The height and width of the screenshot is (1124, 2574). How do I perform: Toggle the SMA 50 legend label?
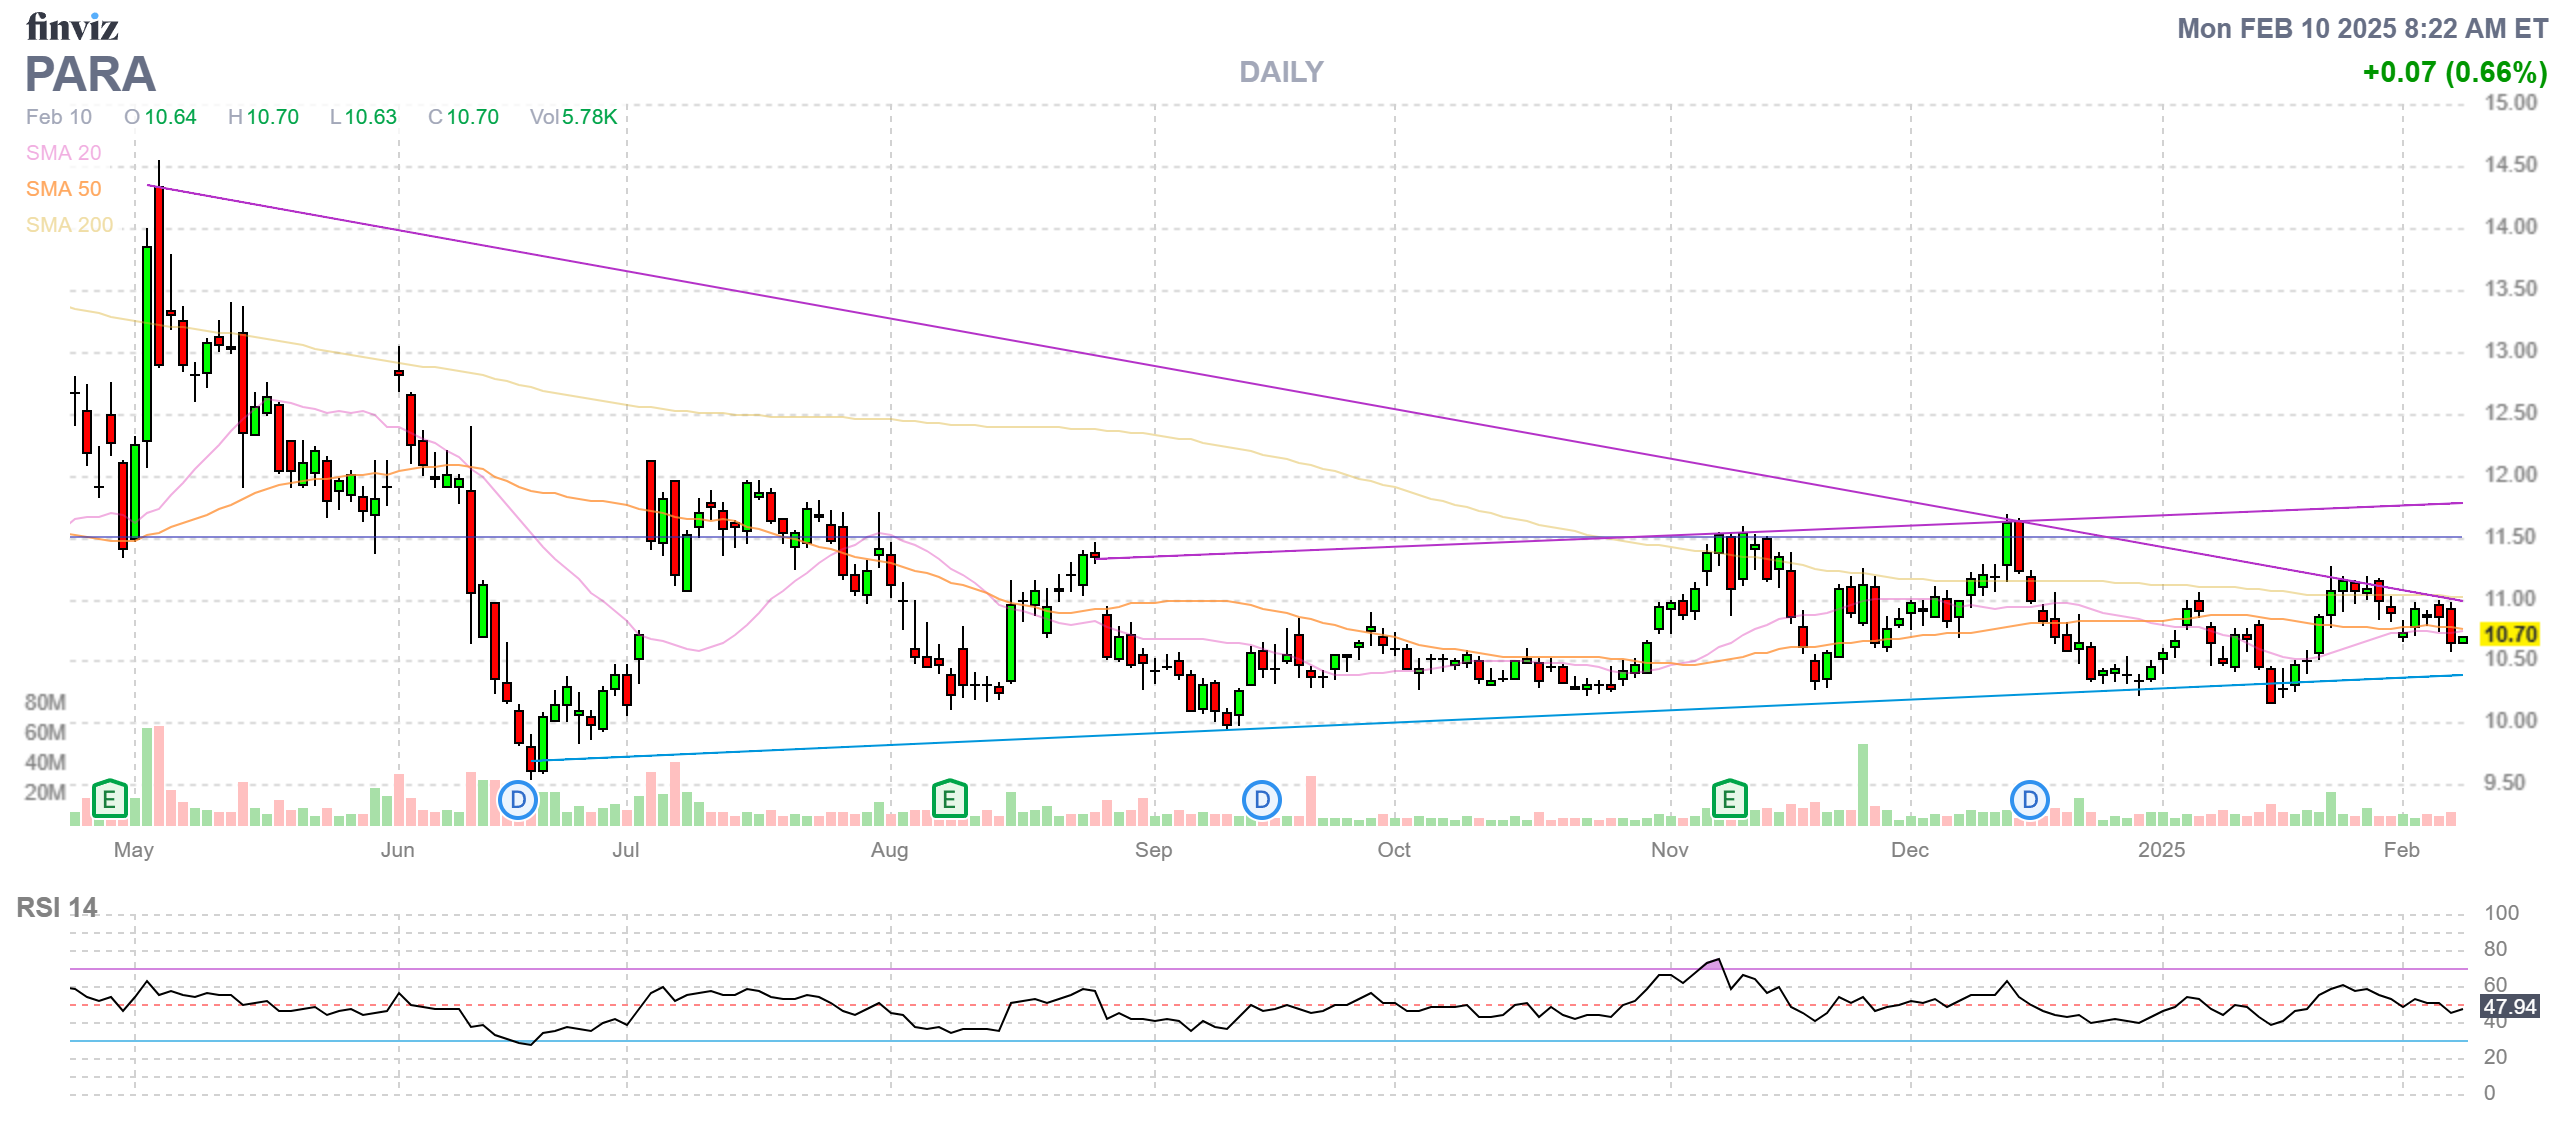click(63, 189)
